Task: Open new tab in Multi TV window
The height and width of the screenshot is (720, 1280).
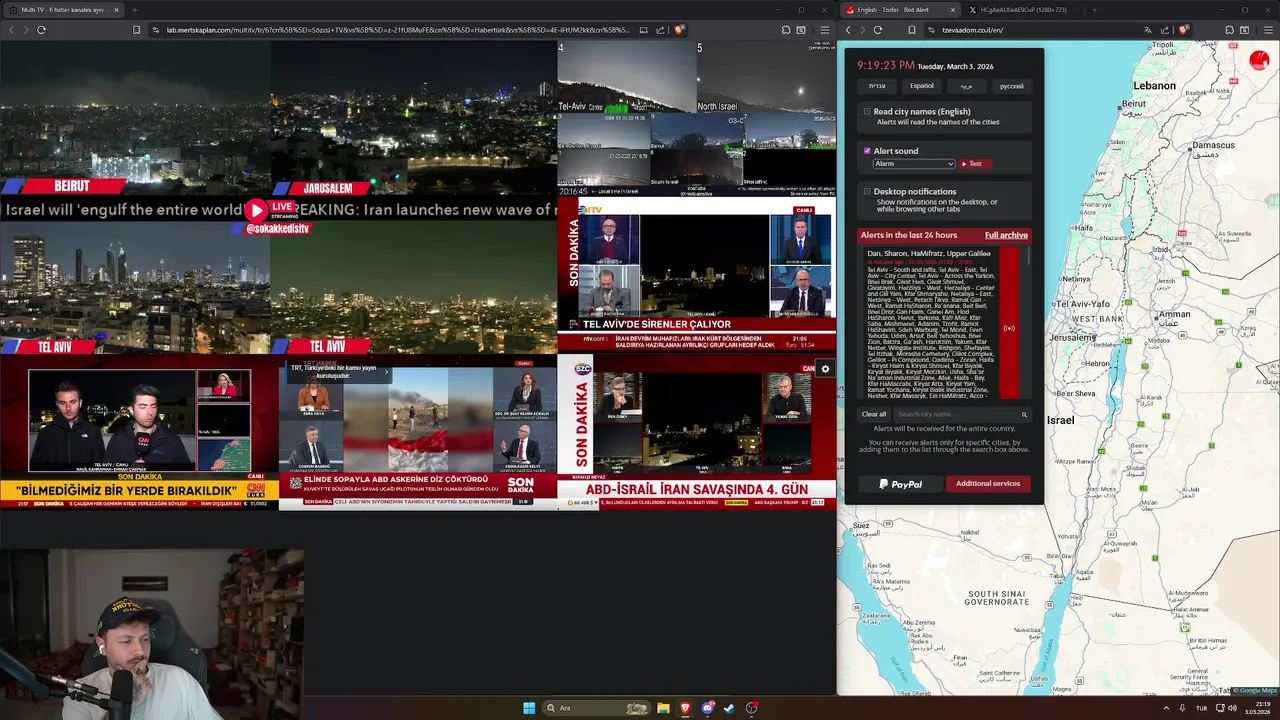Action: pyautogui.click(x=134, y=10)
